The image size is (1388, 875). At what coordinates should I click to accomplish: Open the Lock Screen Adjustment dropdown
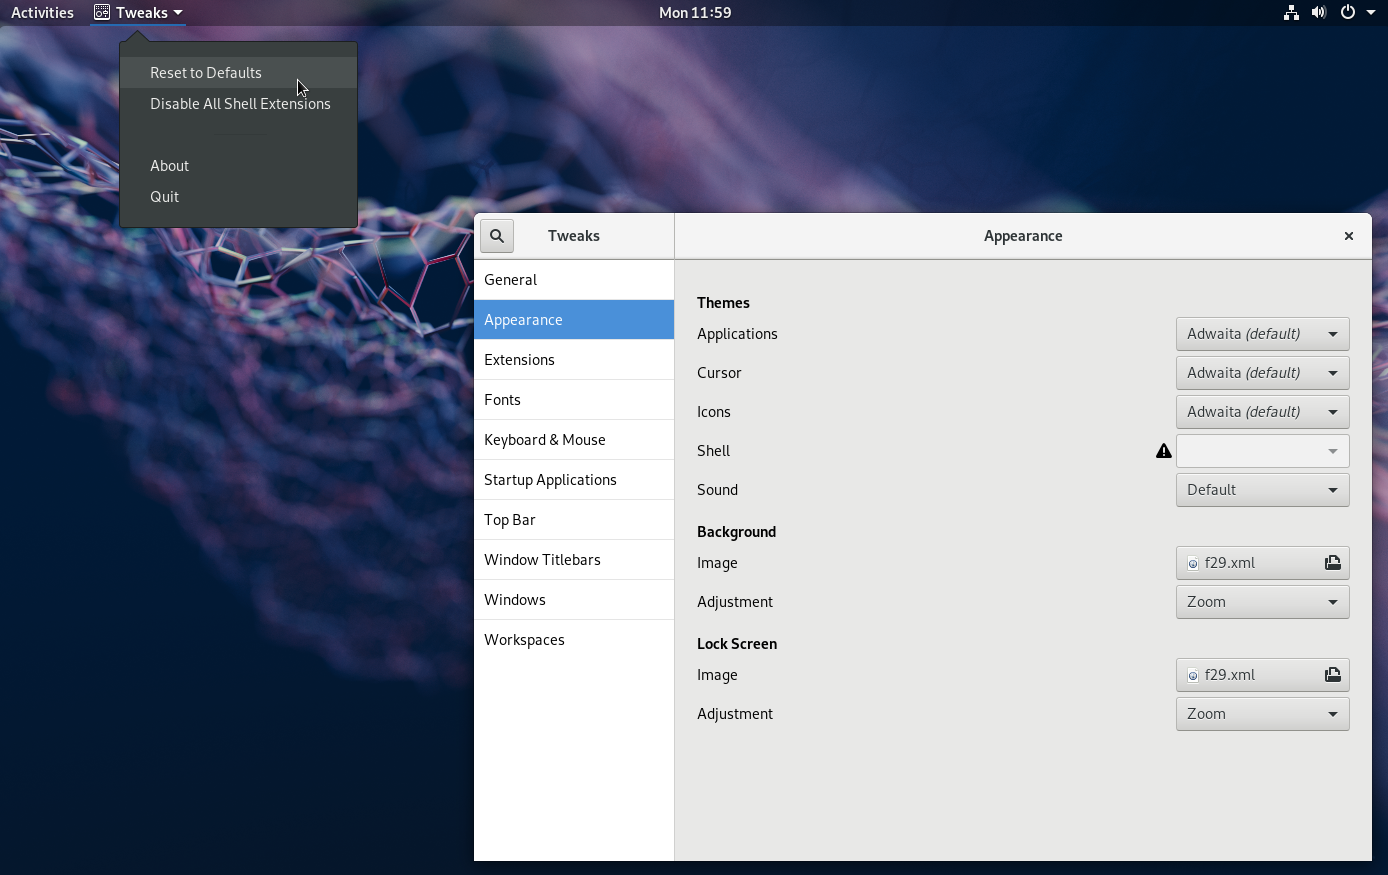1262,713
